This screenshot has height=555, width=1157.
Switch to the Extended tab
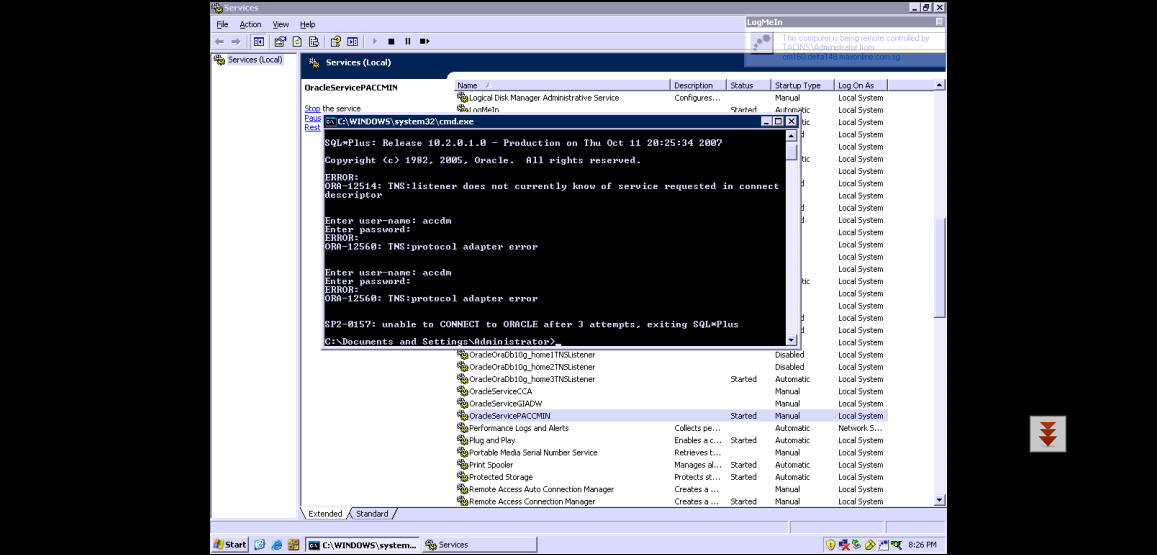[x=325, y=514]
